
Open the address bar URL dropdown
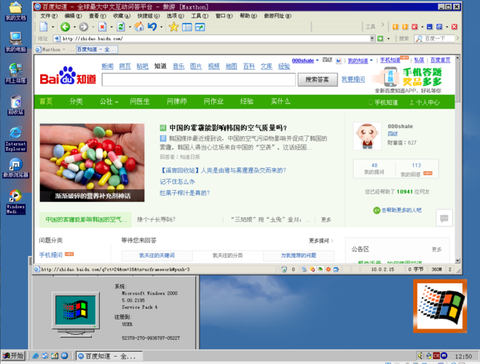pyautogui.click(x=372, y=39)
